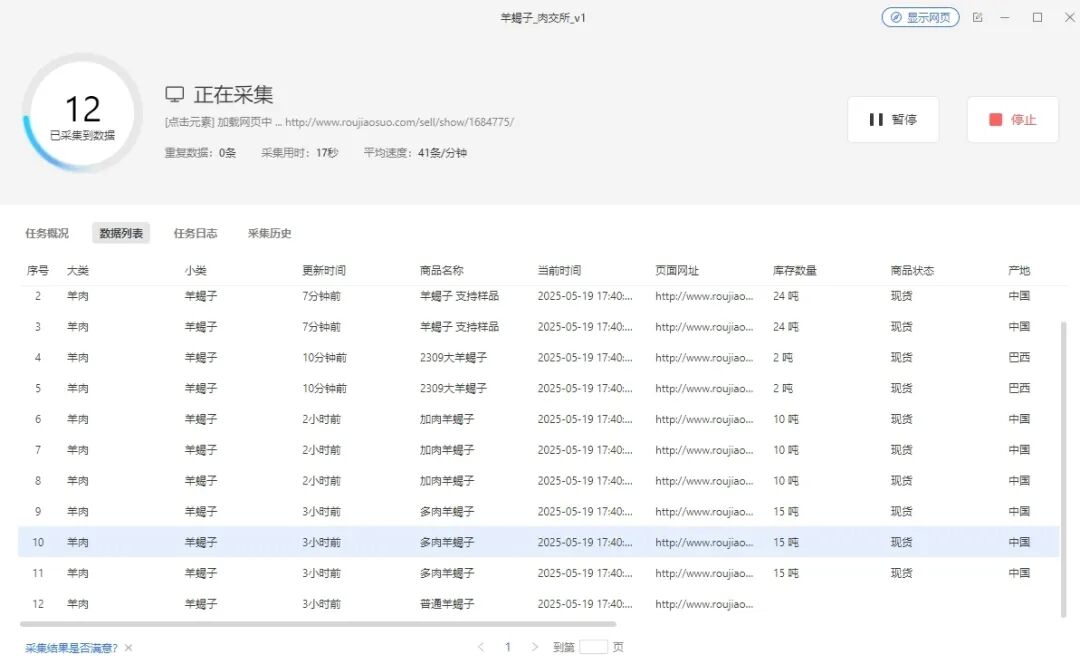This screenshot has width=1080, height=664.
Task: Click the compass icon inside 显示网页 button
Action: point(897,17)
